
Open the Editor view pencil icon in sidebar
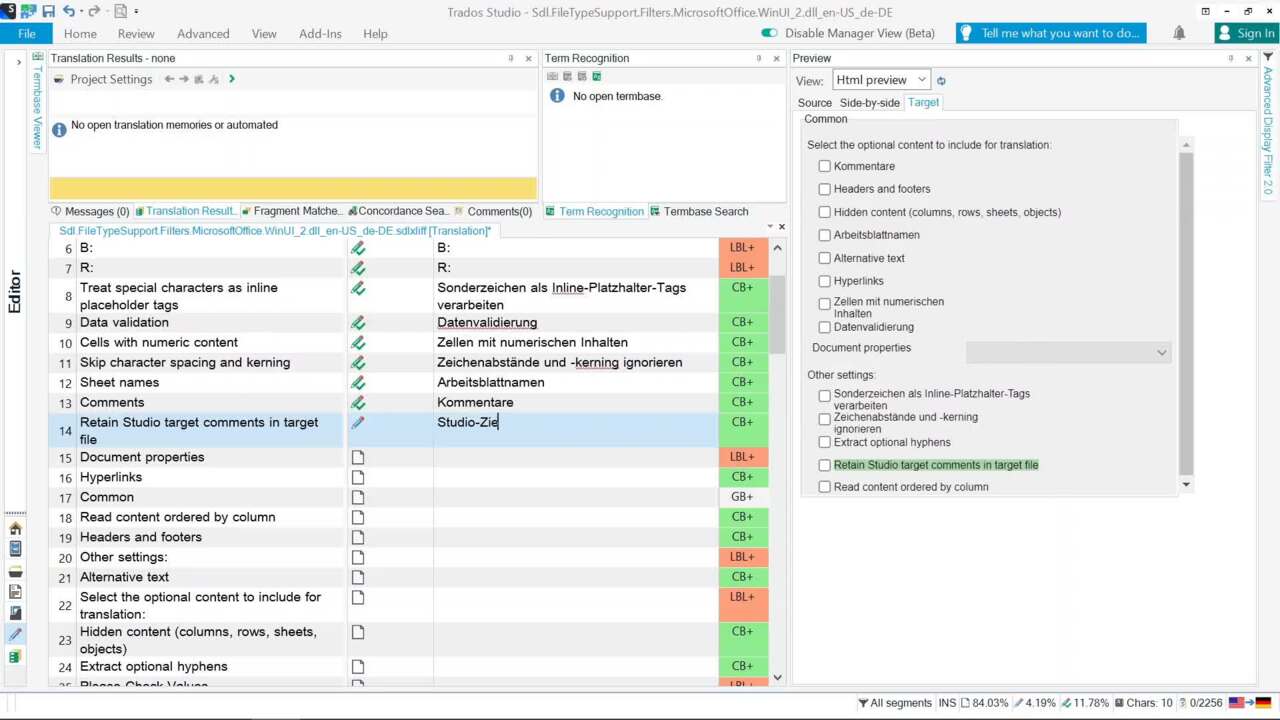tap(15, 635)
